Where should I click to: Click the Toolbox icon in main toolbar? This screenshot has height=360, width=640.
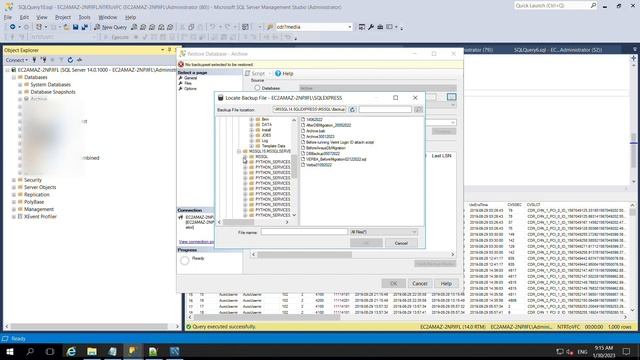(x=380, y=27)
